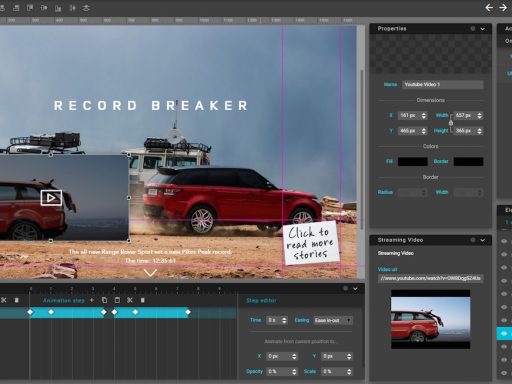Click the Opacity stepper in Step editor
Screen dimensions: 512x384
tap(294, 372)
